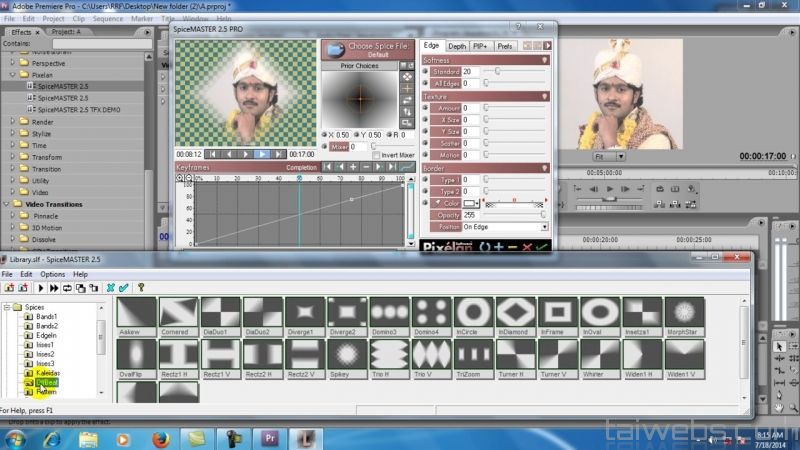Expand the Render effects folder

tap(13, 122)
